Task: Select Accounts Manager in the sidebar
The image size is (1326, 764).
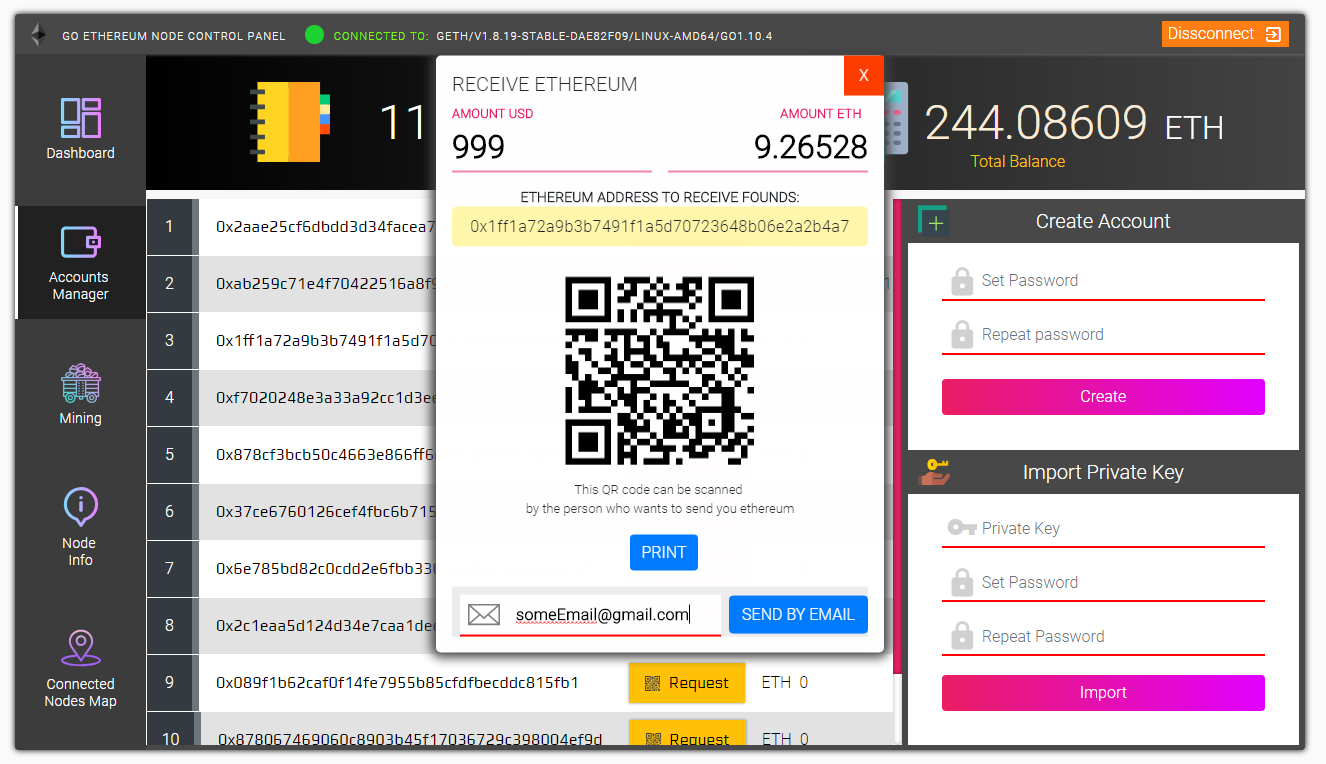Action: pos(80,263)
